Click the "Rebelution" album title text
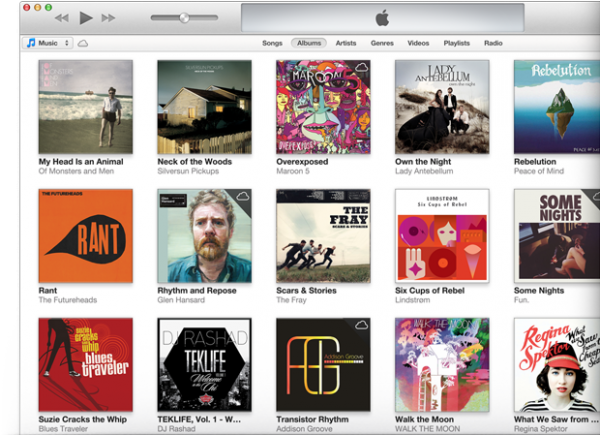600x435 pixels. (x=535, y=162)
